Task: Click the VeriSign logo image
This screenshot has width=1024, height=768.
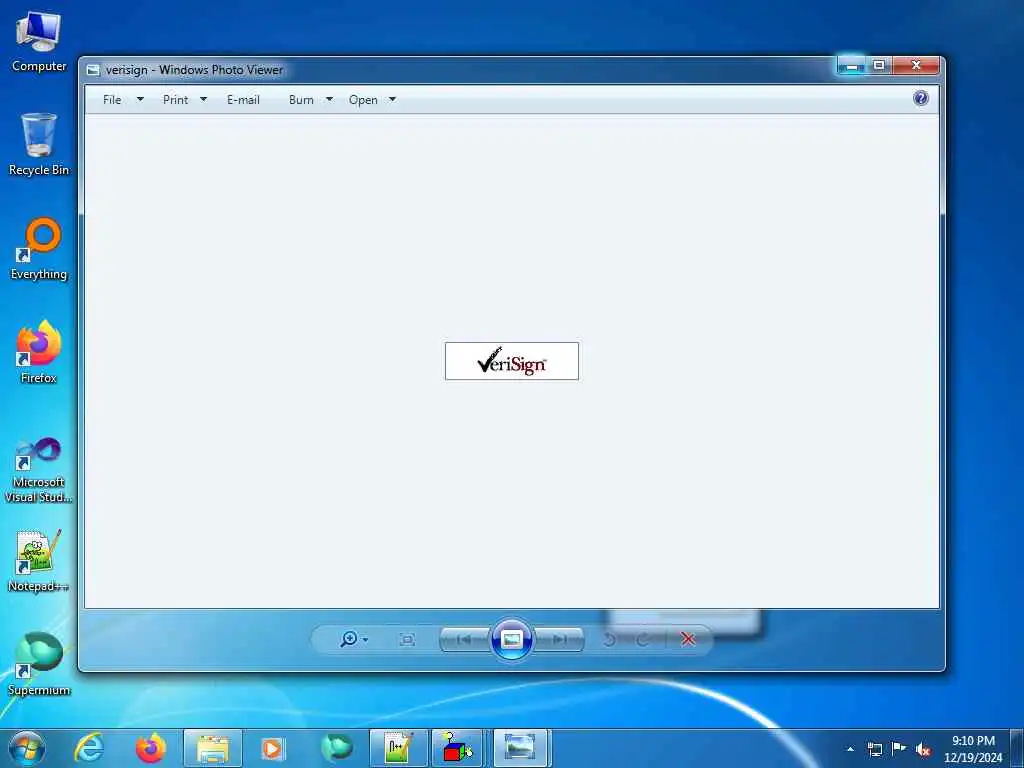Action: point(512,361)
